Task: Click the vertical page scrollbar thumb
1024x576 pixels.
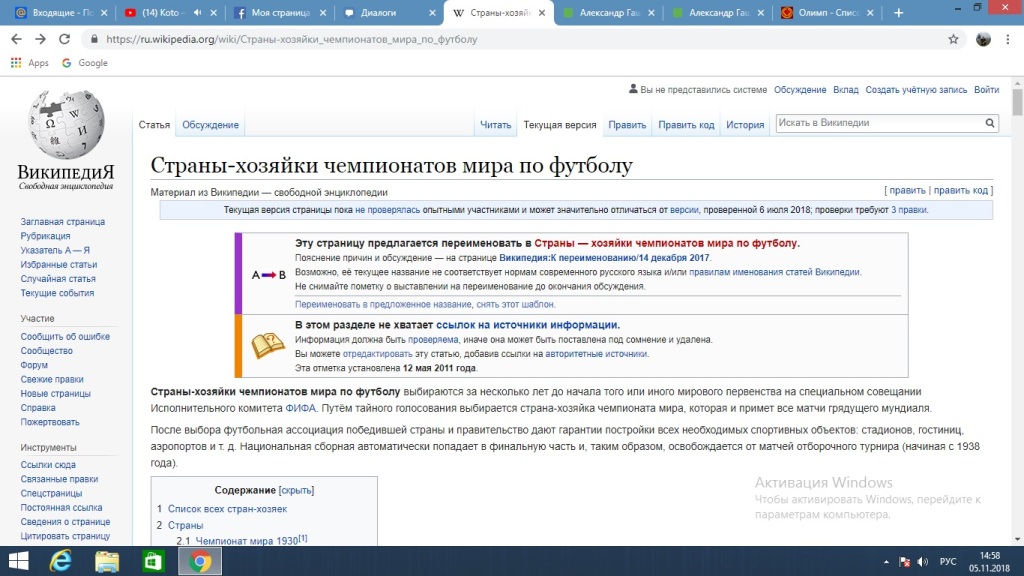Action: tap(1017, 103)
